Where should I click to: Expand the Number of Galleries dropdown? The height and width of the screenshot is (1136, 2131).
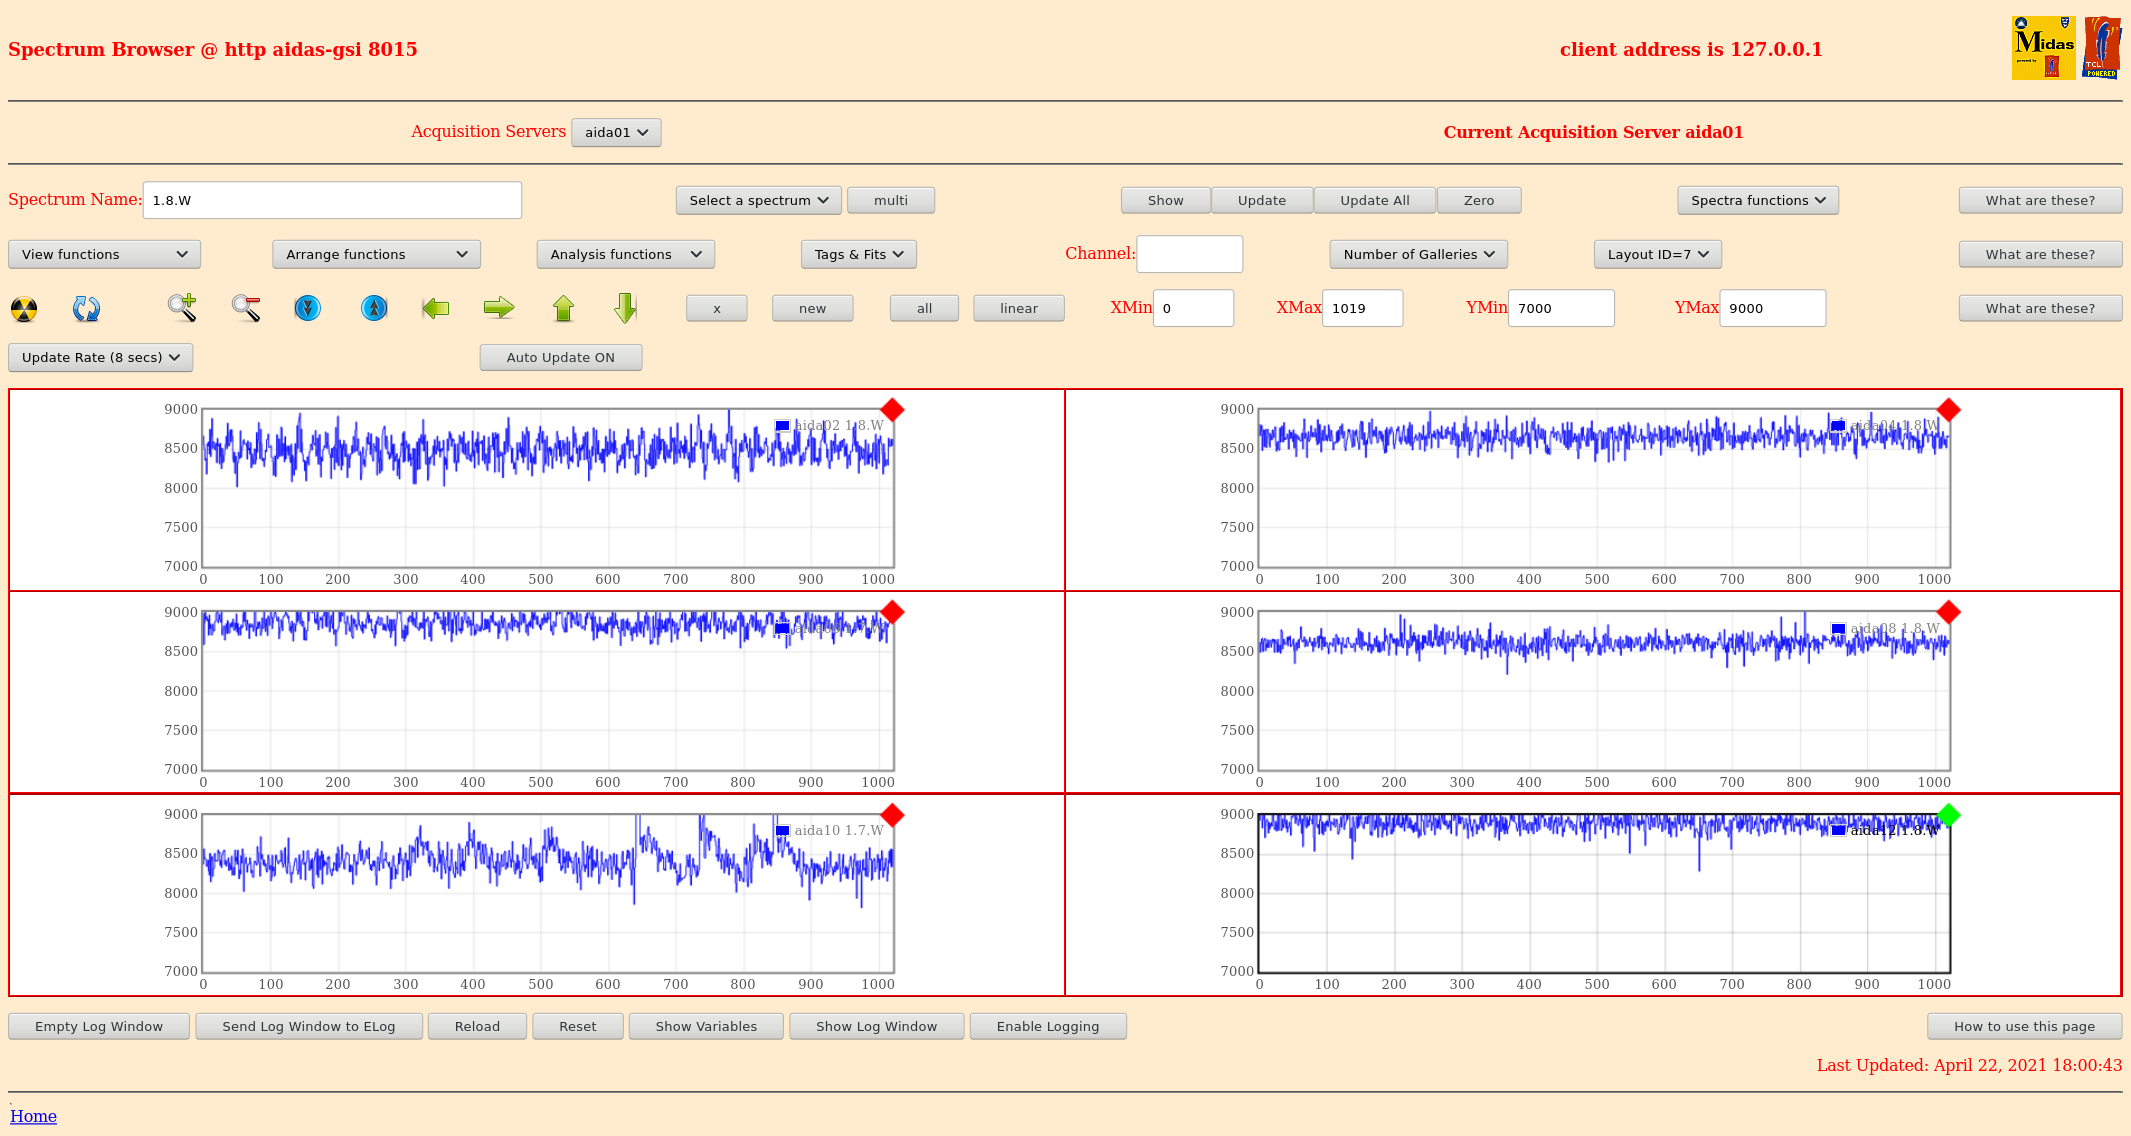[x=1418, y=254]
